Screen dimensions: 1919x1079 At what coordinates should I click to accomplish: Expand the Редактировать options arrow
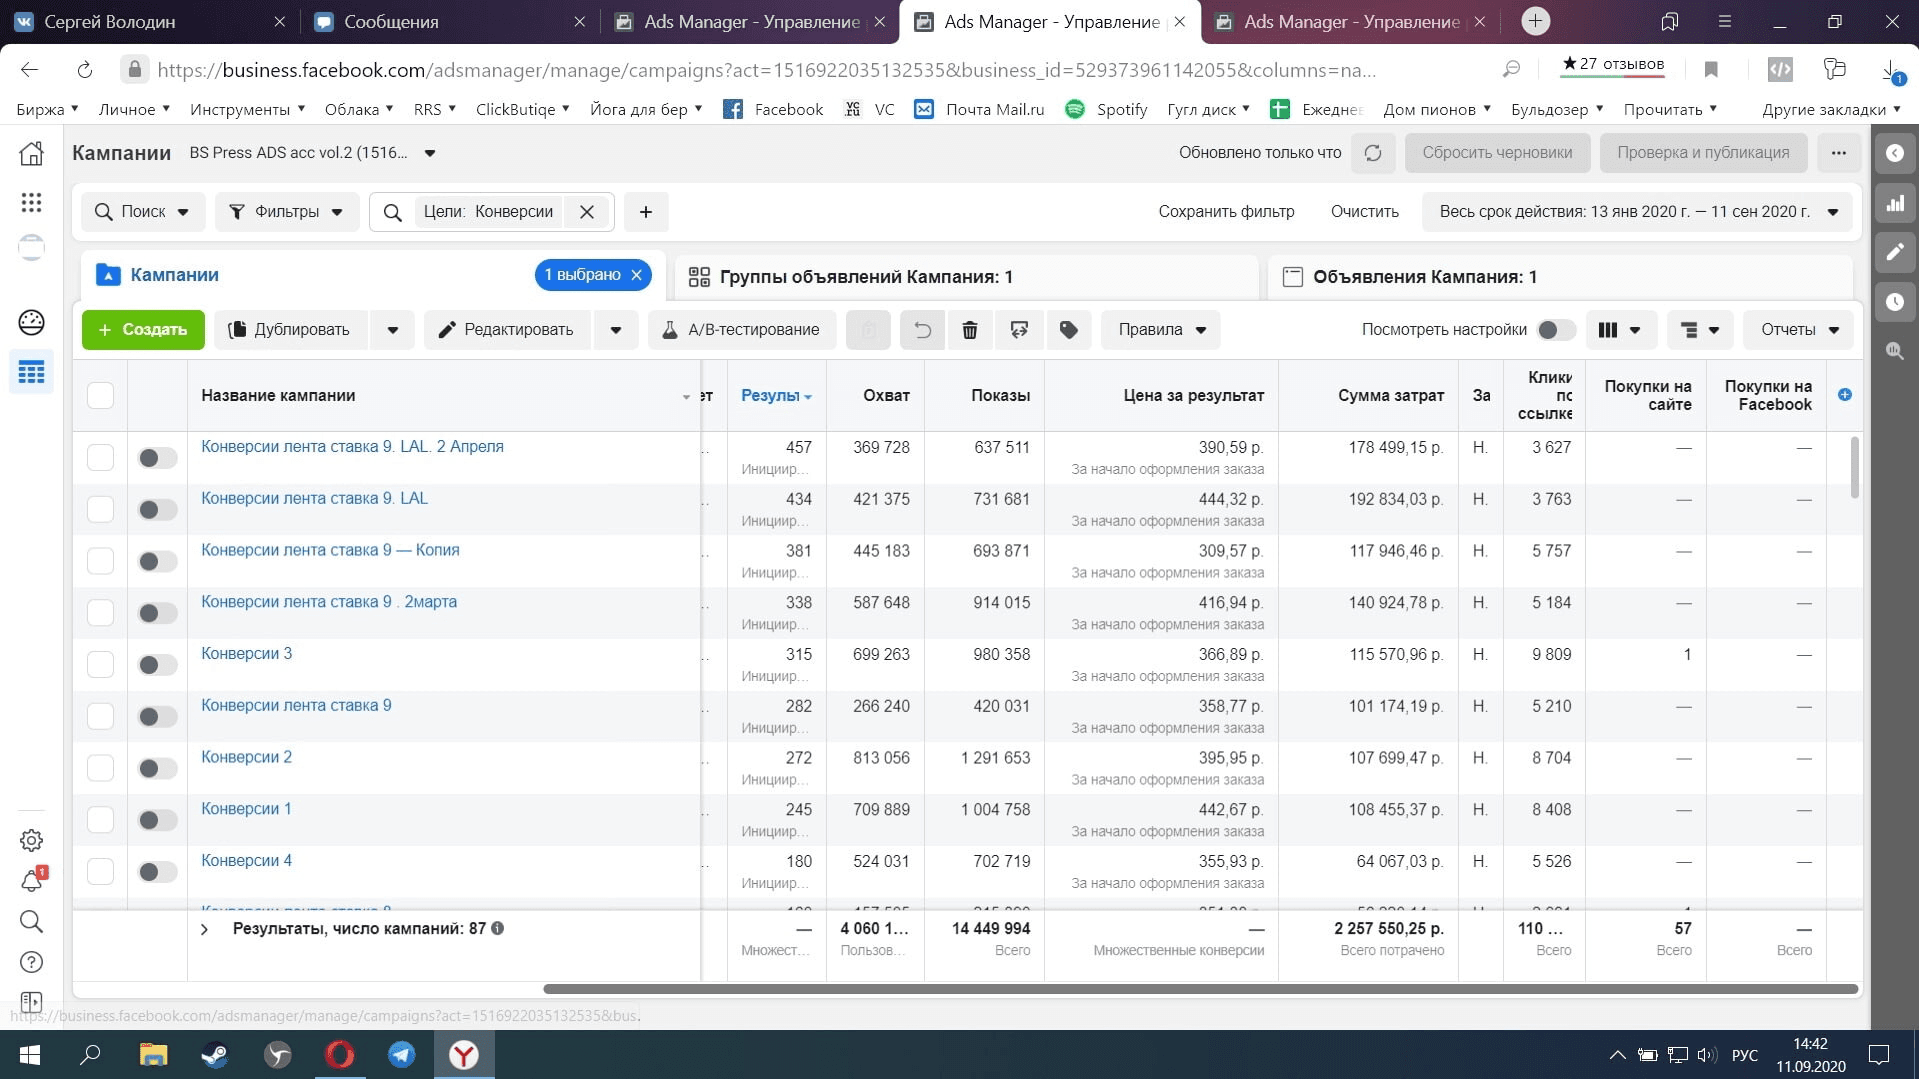point(616,330)
